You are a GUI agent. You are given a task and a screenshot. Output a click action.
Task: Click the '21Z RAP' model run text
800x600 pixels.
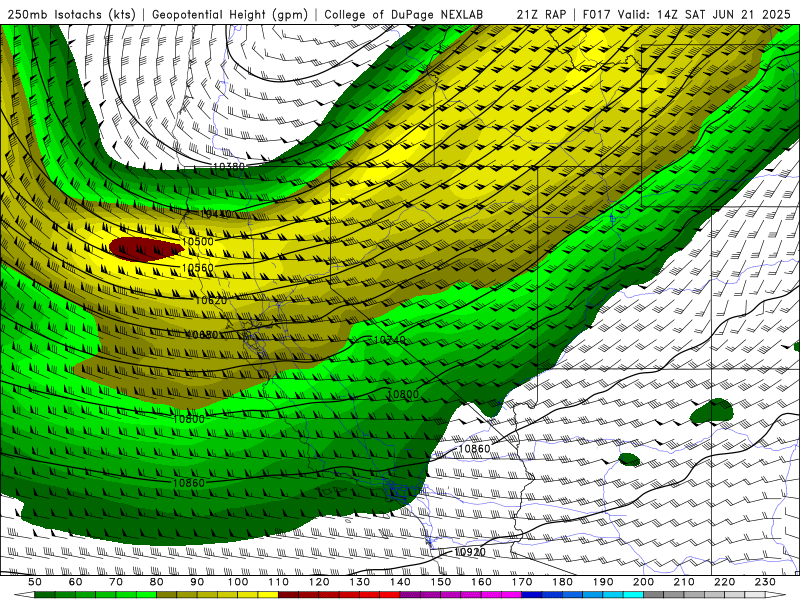pyautogui.click(x=541, y=14)
